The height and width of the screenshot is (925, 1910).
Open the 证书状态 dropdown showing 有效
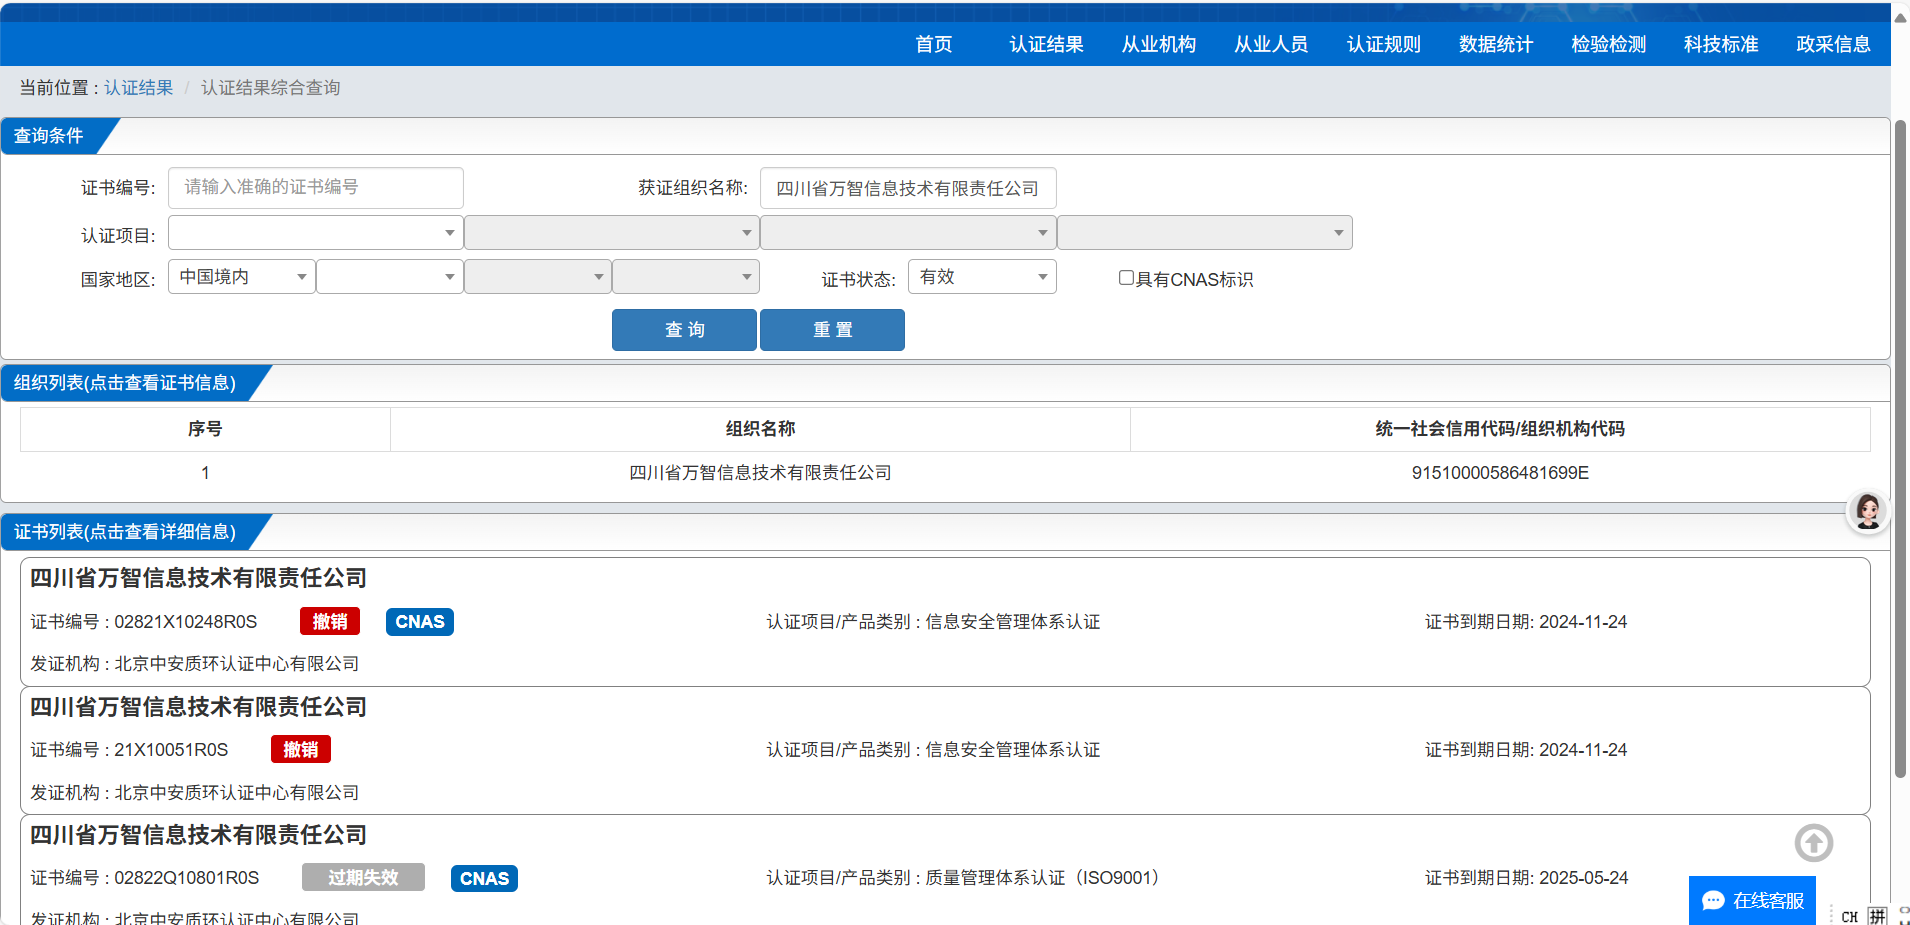pos(982,277)
